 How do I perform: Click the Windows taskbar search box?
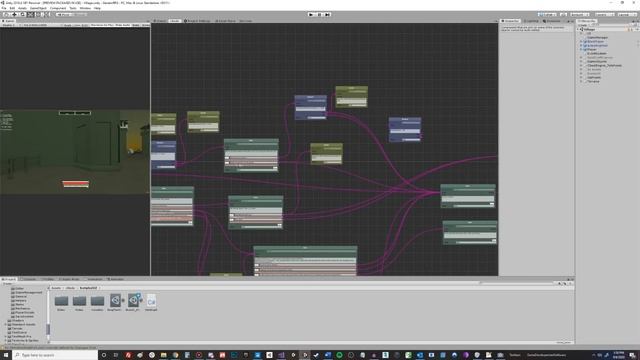tap(55, 355)
